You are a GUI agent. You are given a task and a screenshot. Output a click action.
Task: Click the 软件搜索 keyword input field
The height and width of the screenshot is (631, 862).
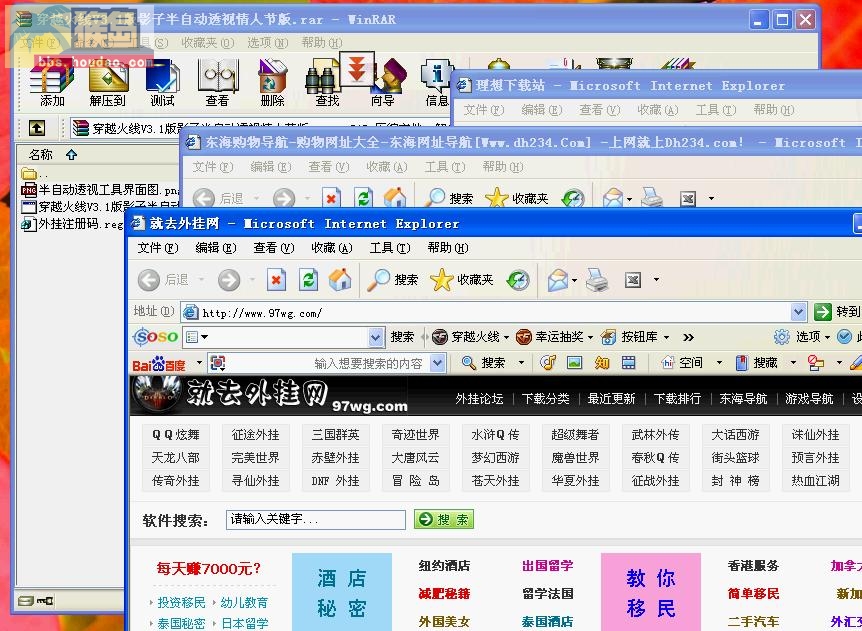point(316,519)
